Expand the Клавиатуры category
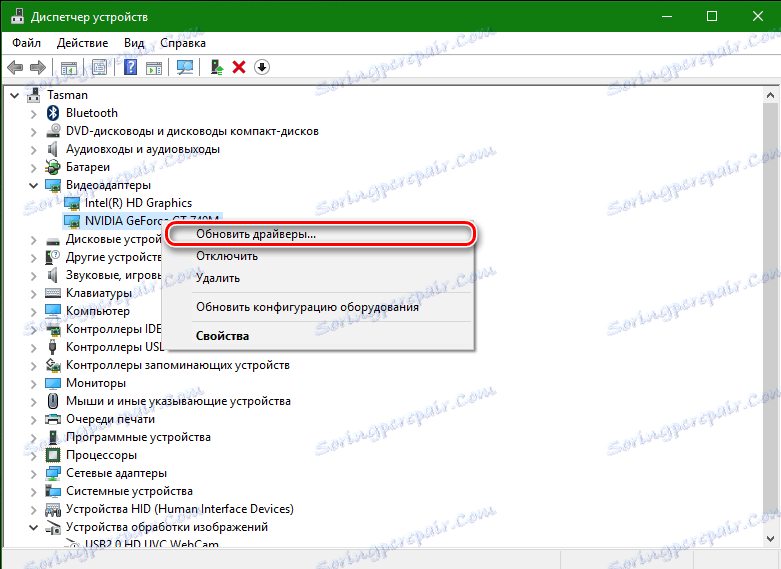The image size is (781, 569). (33, 293)
